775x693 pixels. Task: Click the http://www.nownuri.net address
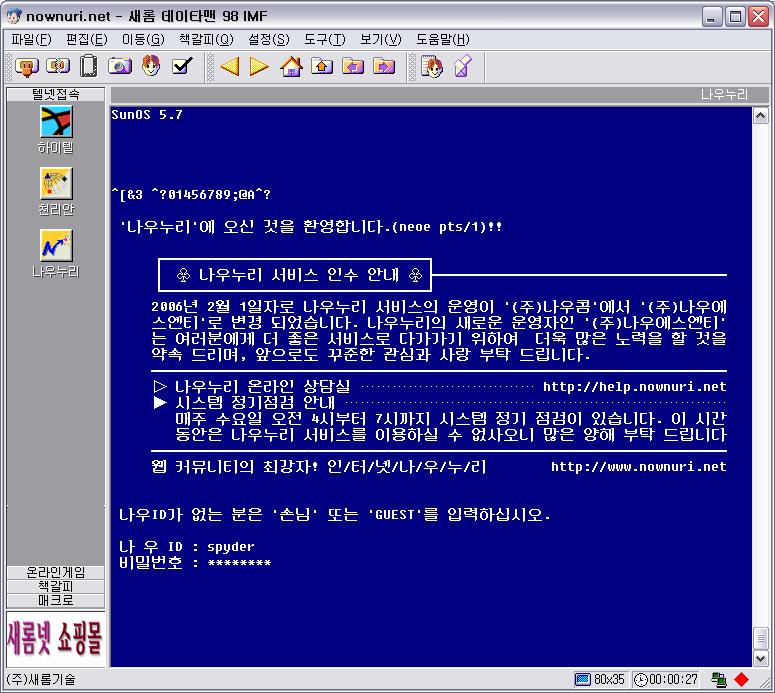coord(639,467)
